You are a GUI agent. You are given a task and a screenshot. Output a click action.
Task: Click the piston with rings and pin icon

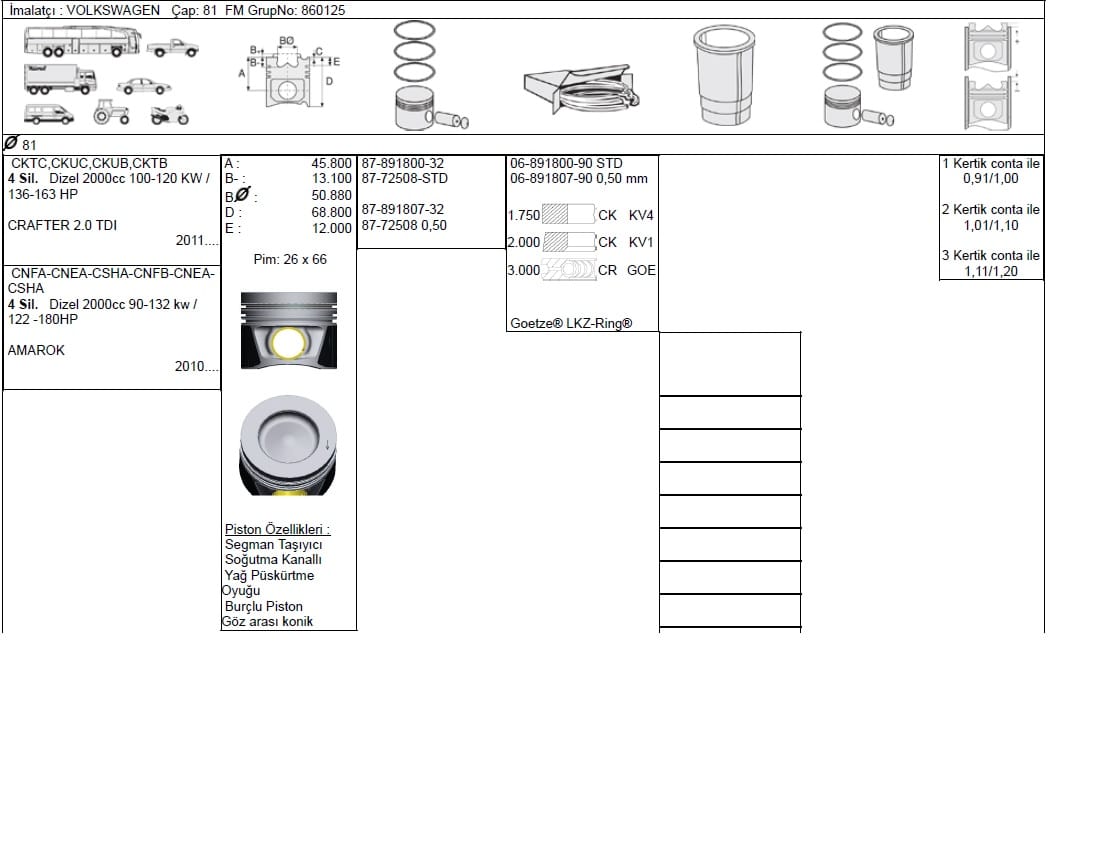pyautogui.click(x=430, y=76)
